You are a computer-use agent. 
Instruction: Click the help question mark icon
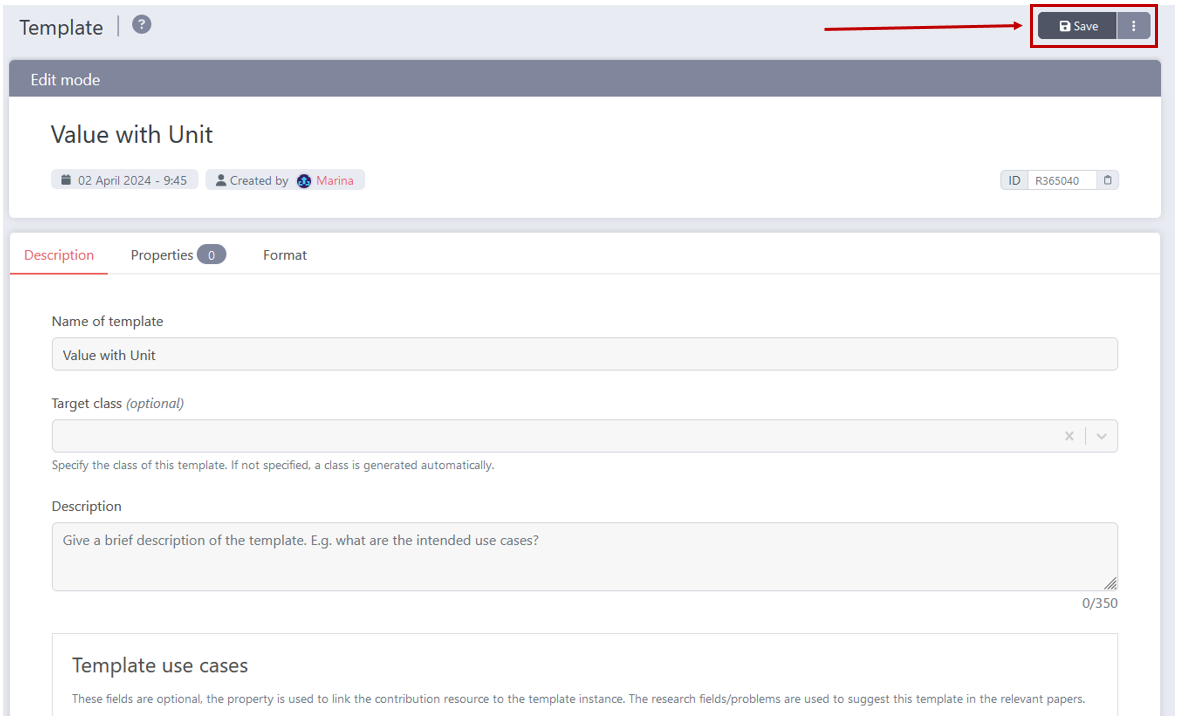[142, 25]
